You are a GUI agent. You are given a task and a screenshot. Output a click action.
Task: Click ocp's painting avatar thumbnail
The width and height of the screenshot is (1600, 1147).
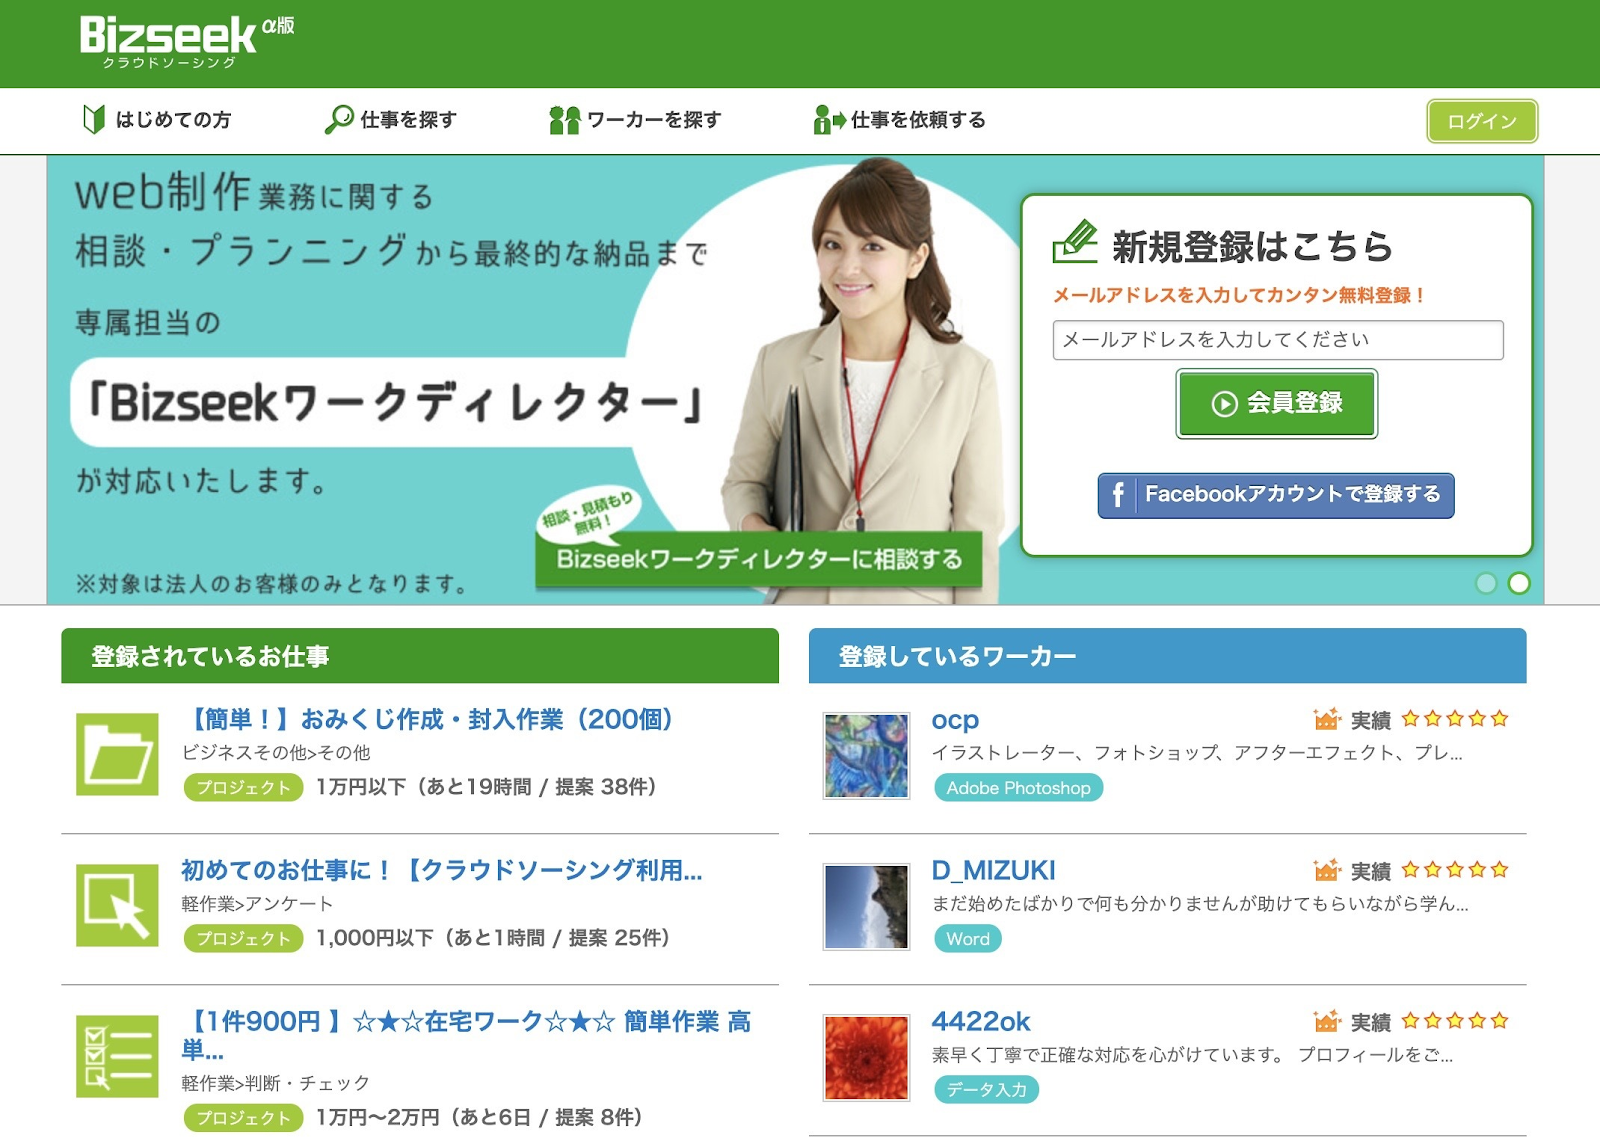click(x=866, y=755)
